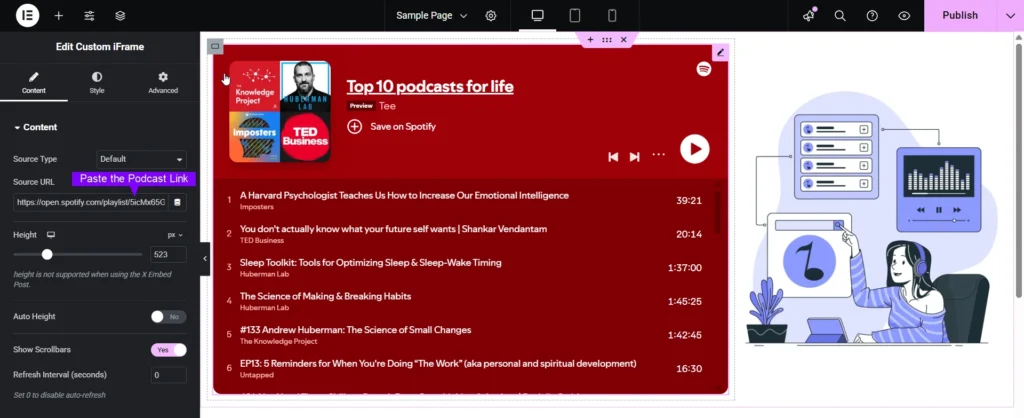This screenshot has width=1024, height=418.
Task: Add a new element with plus icon
Action: 59,16
